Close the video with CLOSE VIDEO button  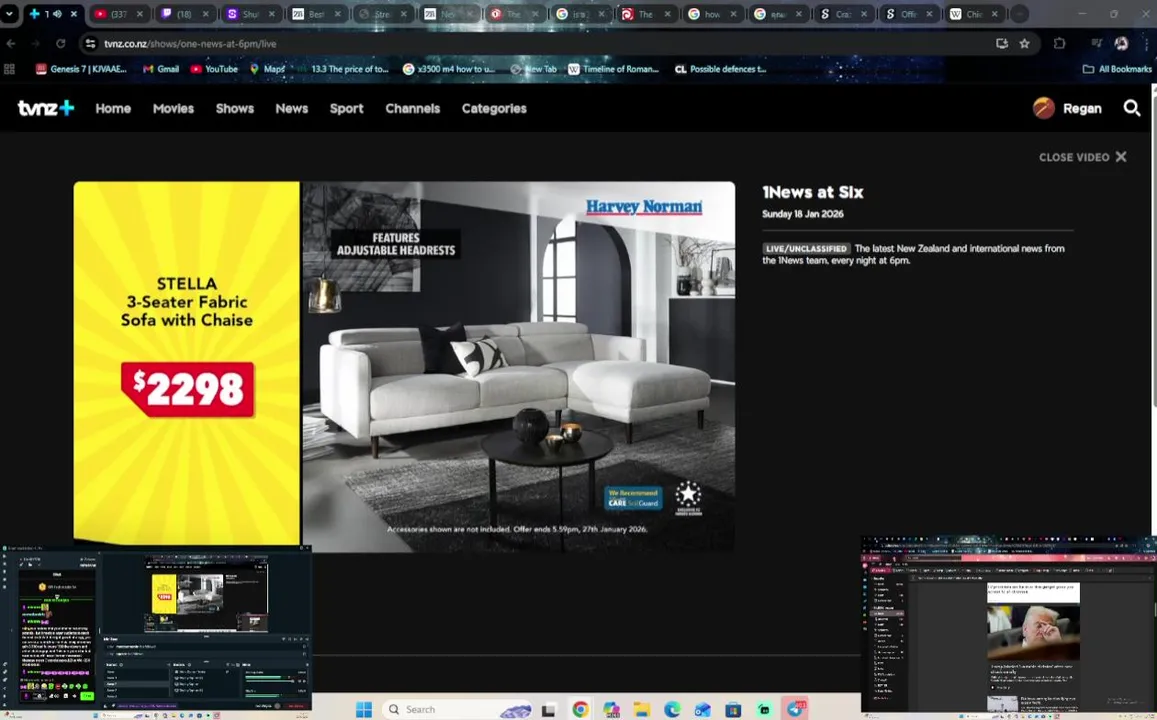click(x=1082, y=157)
